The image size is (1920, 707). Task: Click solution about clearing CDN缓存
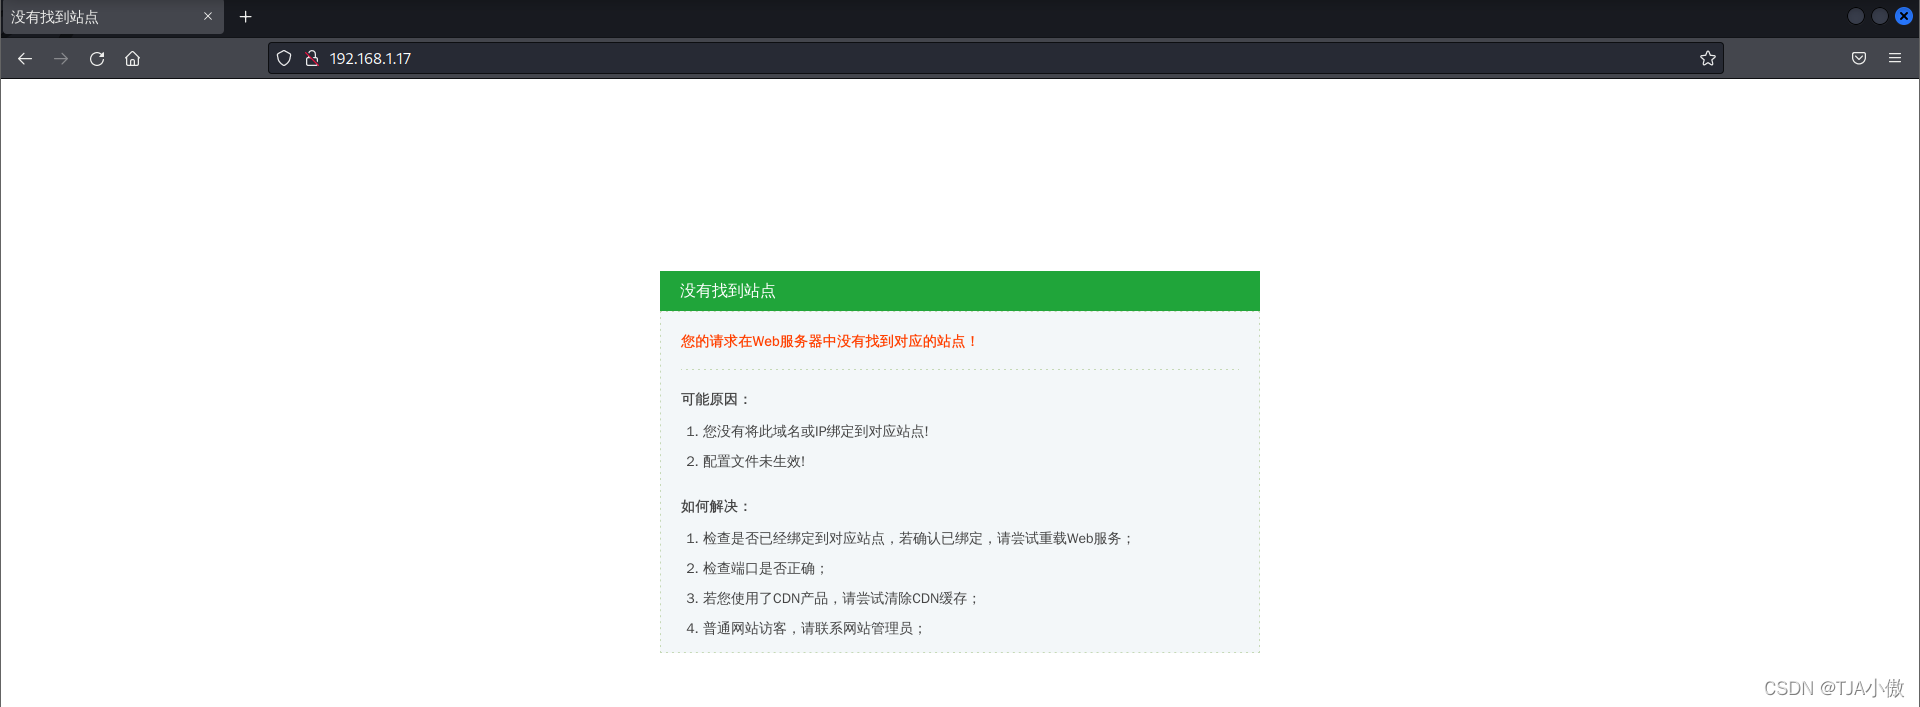point(841,599)
